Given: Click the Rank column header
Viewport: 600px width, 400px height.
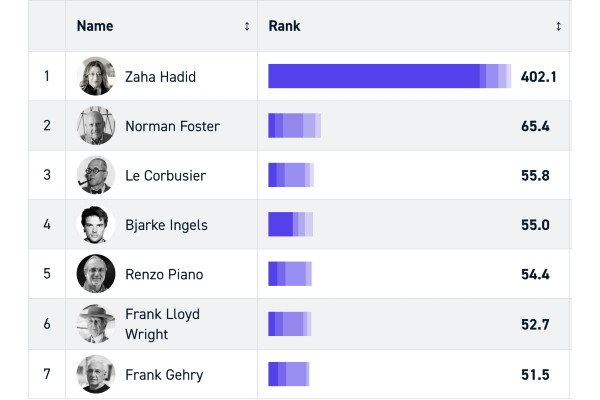Looking at the screenshot, I should point(285,26).
